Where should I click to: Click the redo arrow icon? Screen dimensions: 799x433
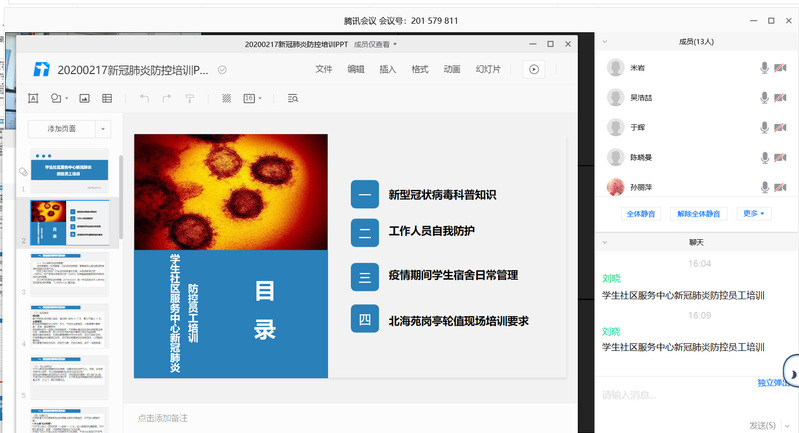point(166,98)
